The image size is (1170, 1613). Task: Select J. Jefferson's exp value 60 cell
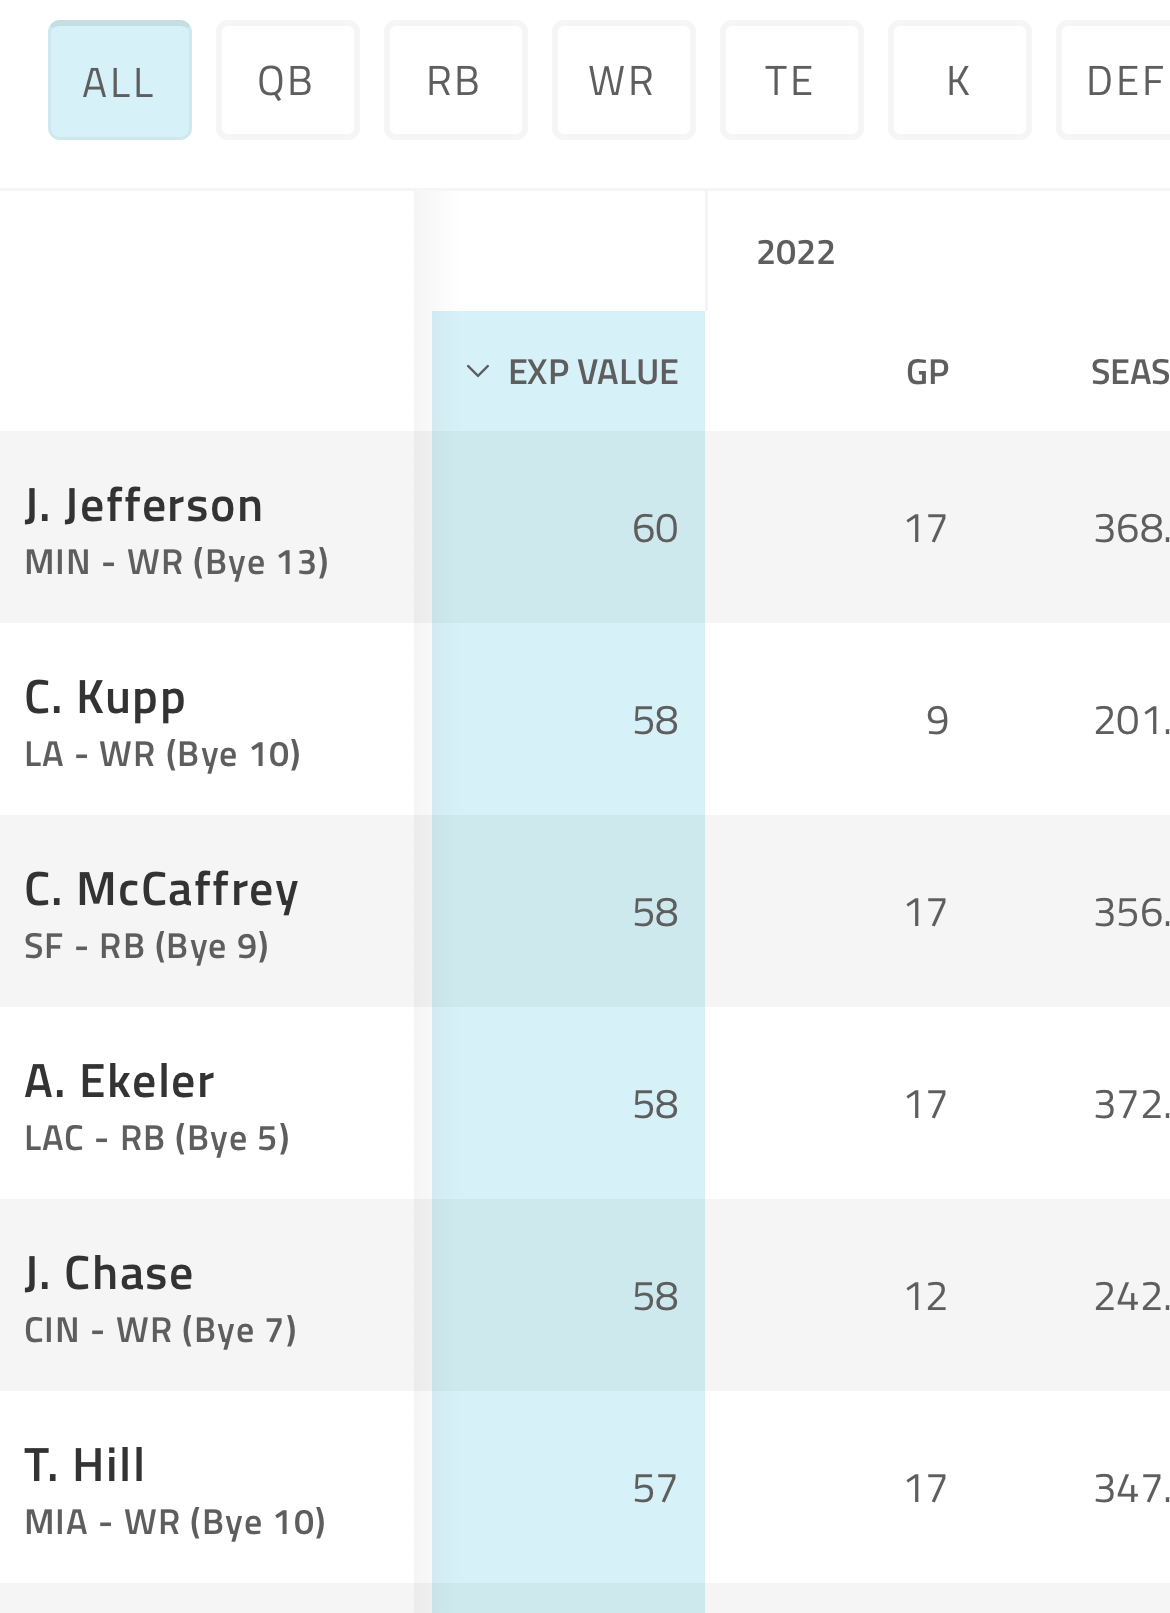569,528
